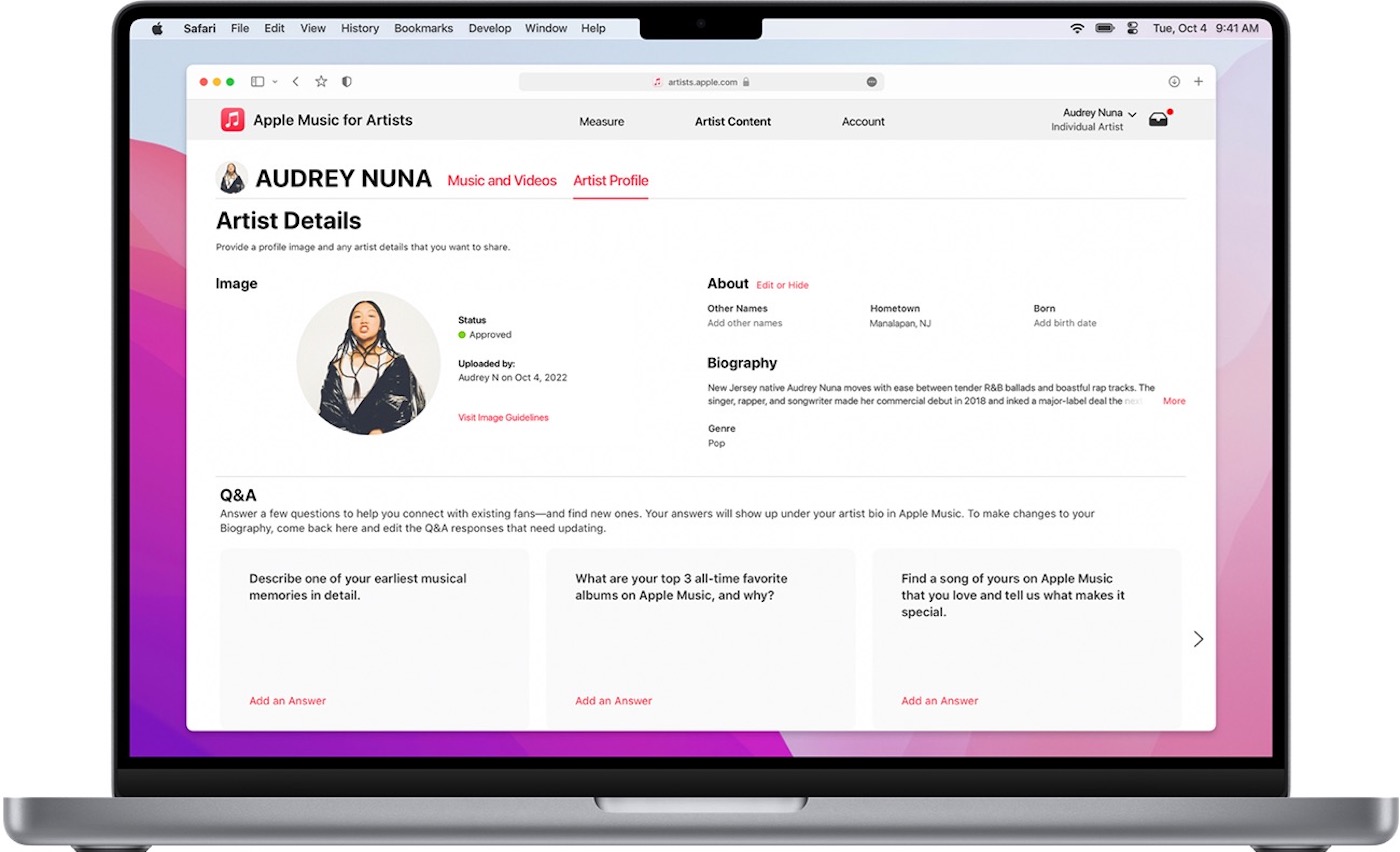The height and width of the screenshot is (852, 1400).
Task: Click Add other names field
Action: click(745, 323)
